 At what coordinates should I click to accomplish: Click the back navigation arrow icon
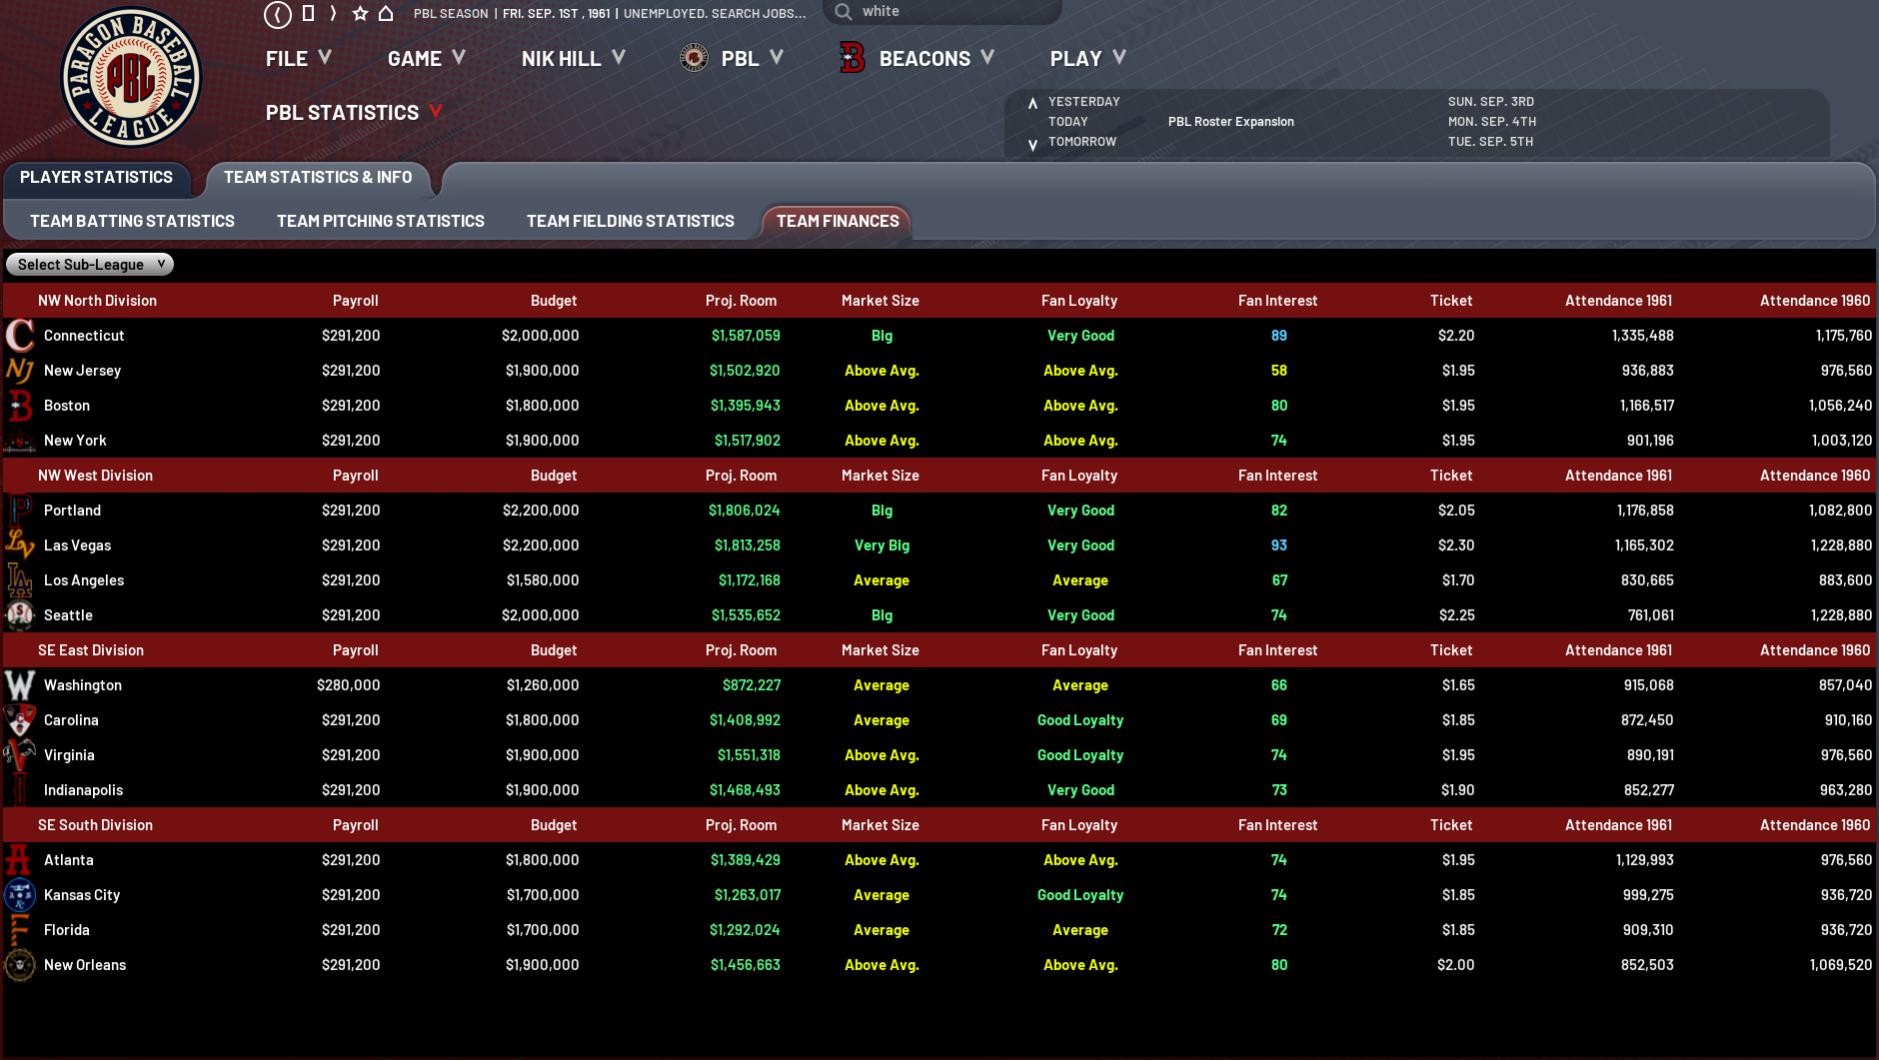click(277, 14)
